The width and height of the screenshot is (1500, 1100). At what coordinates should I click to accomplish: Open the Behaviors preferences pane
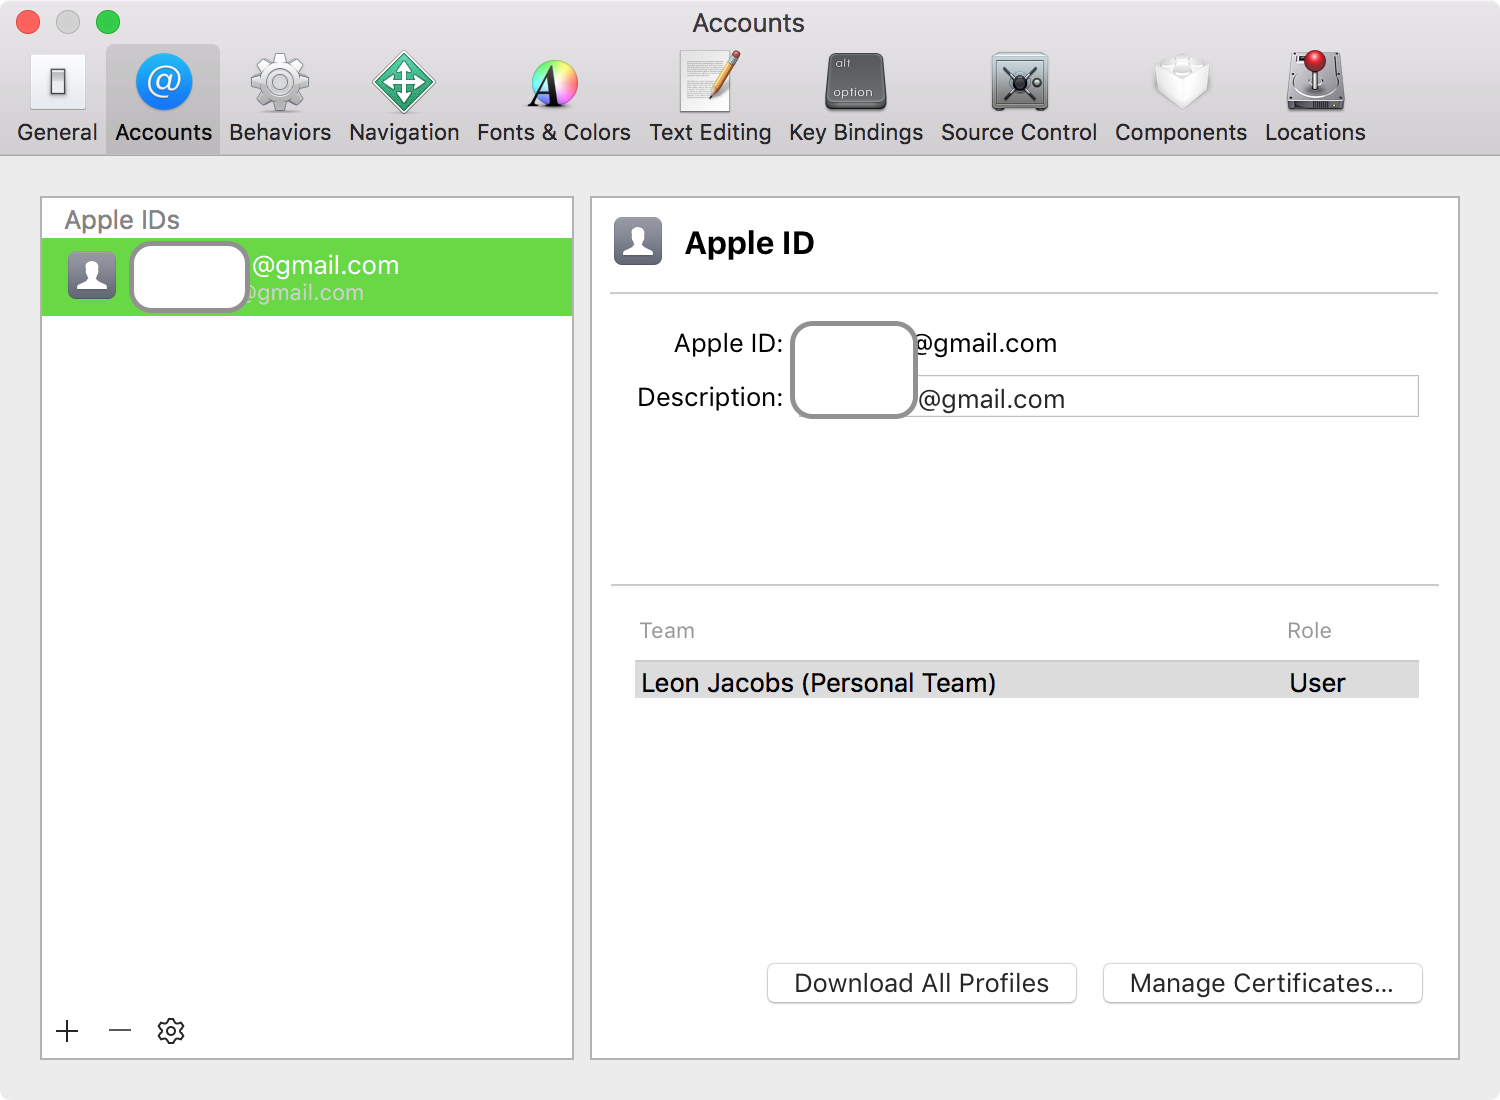click(279, 97)
